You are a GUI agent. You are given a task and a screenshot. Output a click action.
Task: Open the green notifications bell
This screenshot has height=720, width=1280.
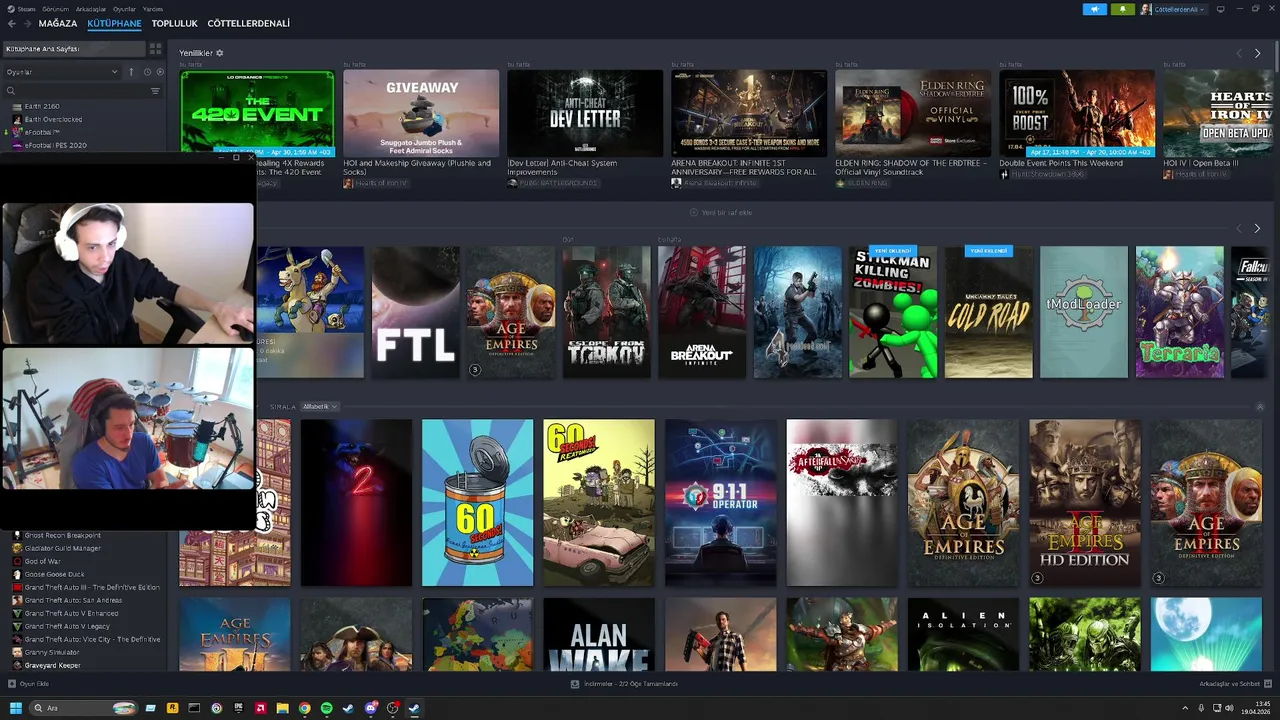[1122, 9]
